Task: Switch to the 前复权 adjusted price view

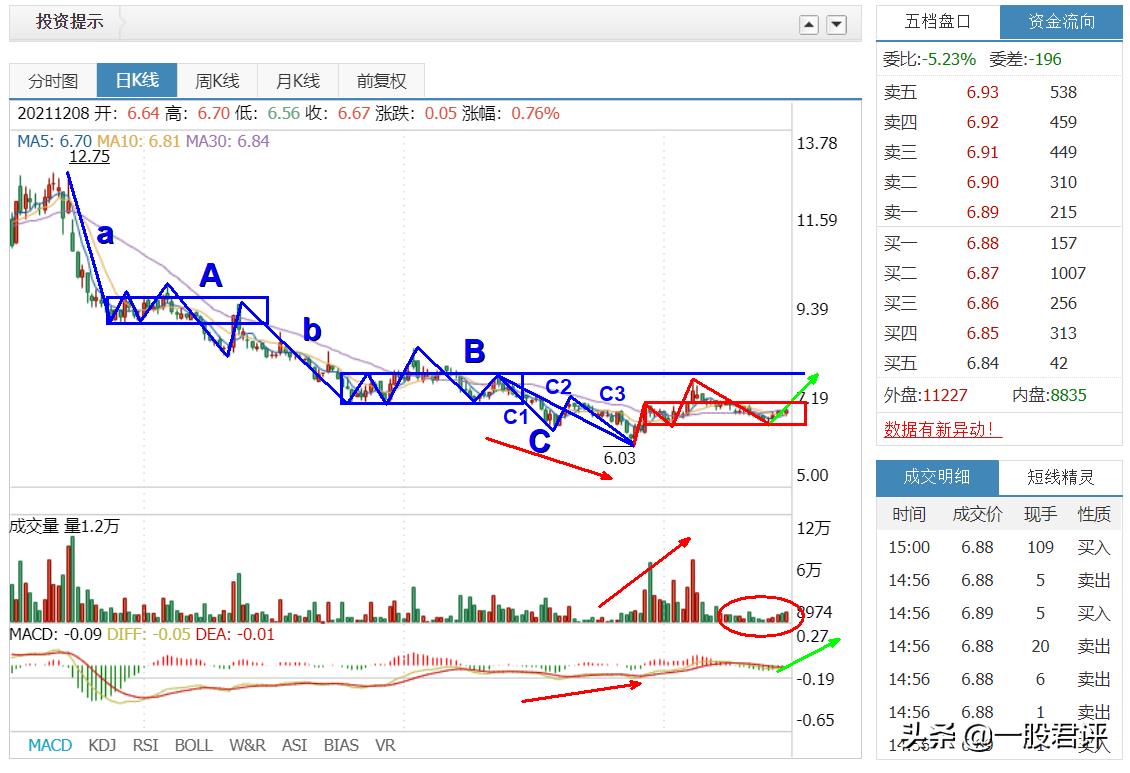Action: pyautogui.click(x=381, y=80)
